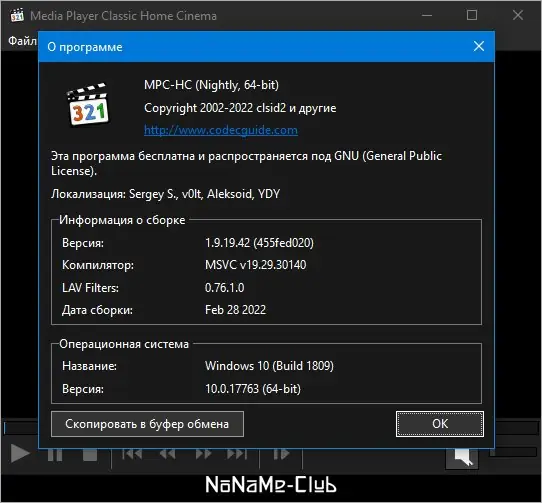Click the Компилятор label
The width and height of the screenshot is (542, 503).
tap(98, 265)
